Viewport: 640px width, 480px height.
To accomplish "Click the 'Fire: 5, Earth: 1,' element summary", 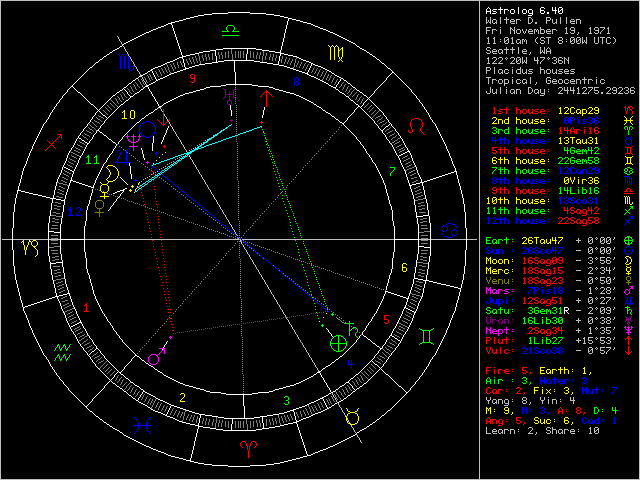I will (x=539, y=371).
